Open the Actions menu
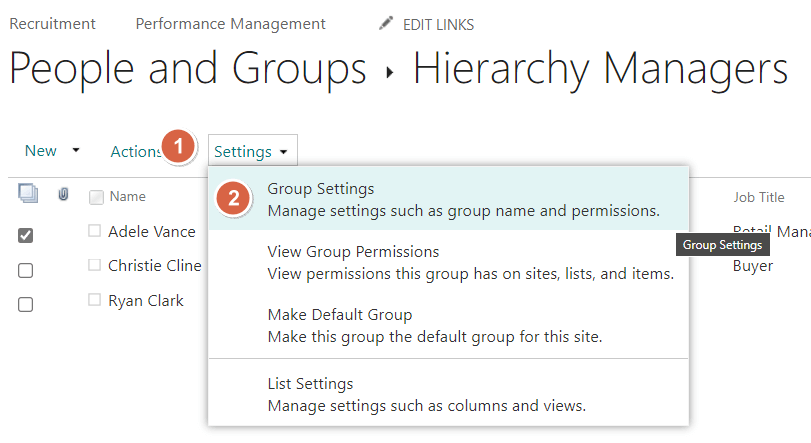The width and height of the screenshot is (811, 443). pos(136,151)
